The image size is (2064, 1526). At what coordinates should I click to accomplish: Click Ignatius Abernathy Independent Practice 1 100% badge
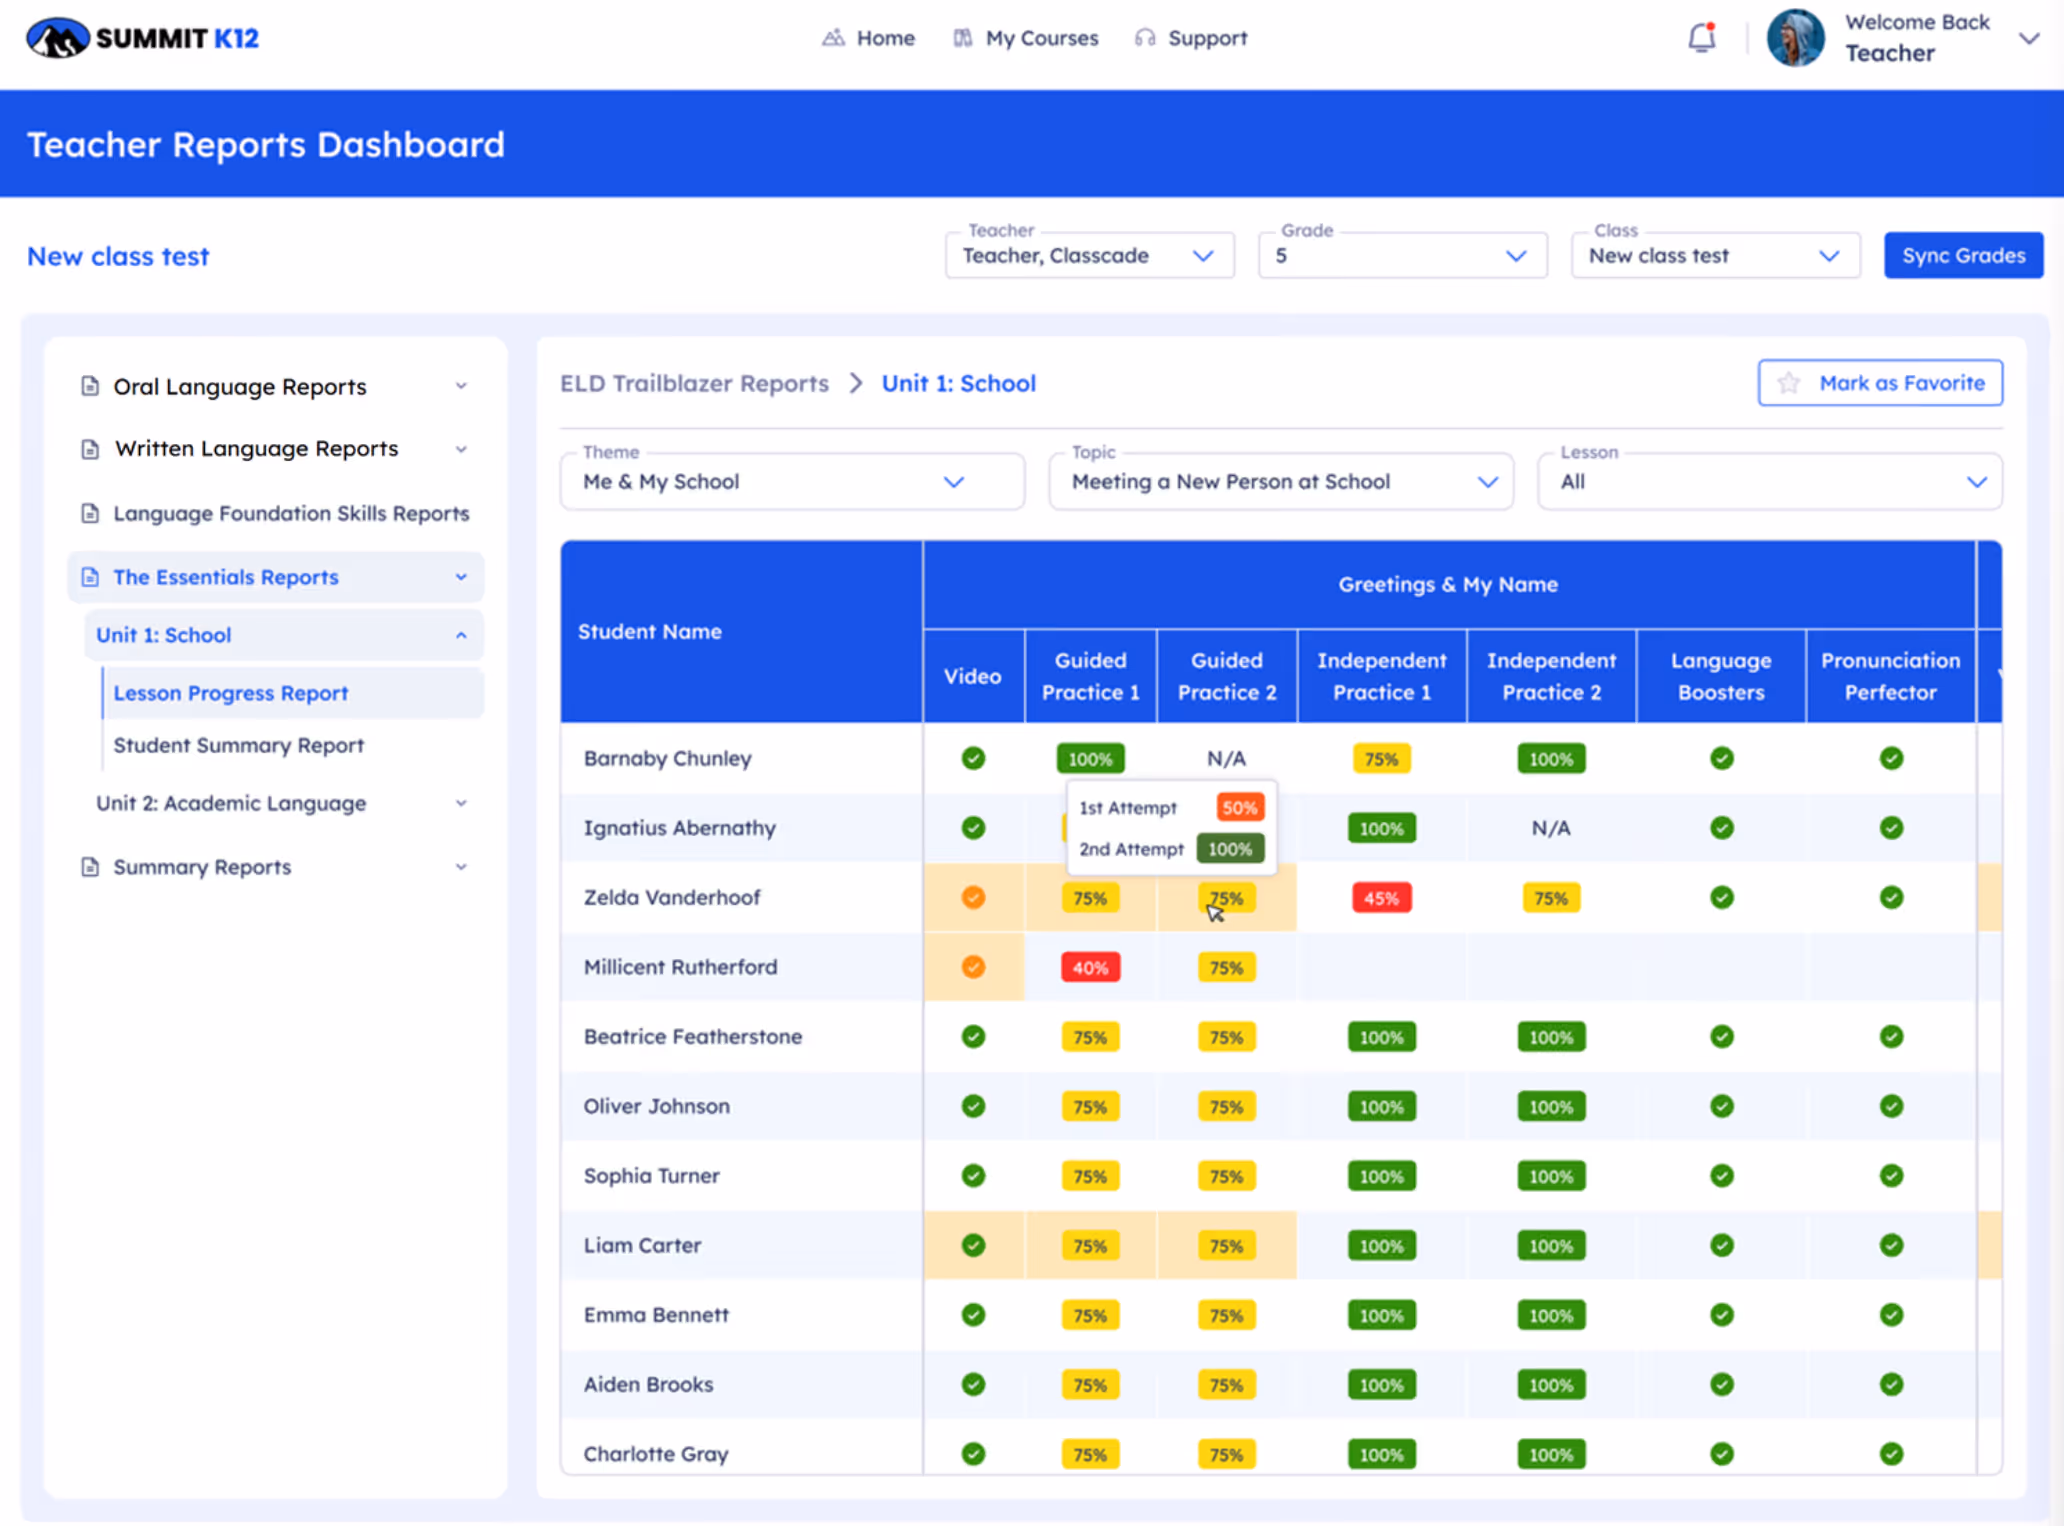coord(1381,829)
